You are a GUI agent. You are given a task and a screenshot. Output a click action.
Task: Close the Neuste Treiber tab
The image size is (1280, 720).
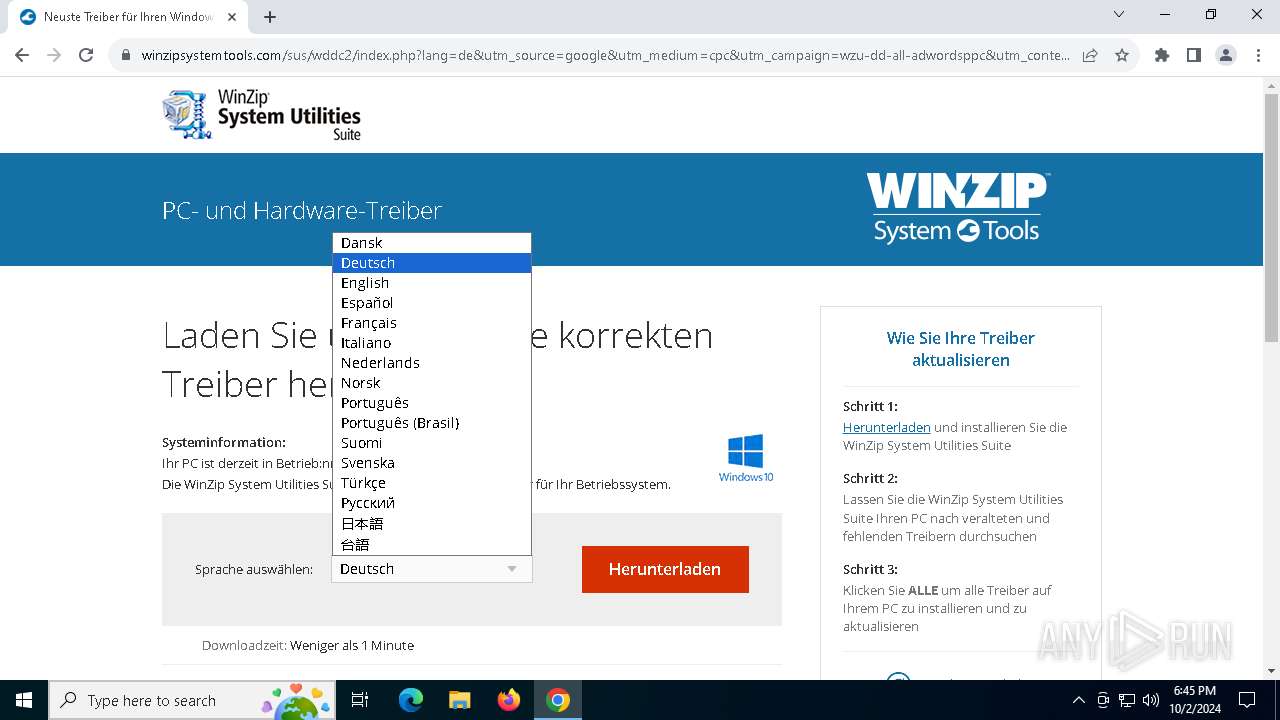233,17
